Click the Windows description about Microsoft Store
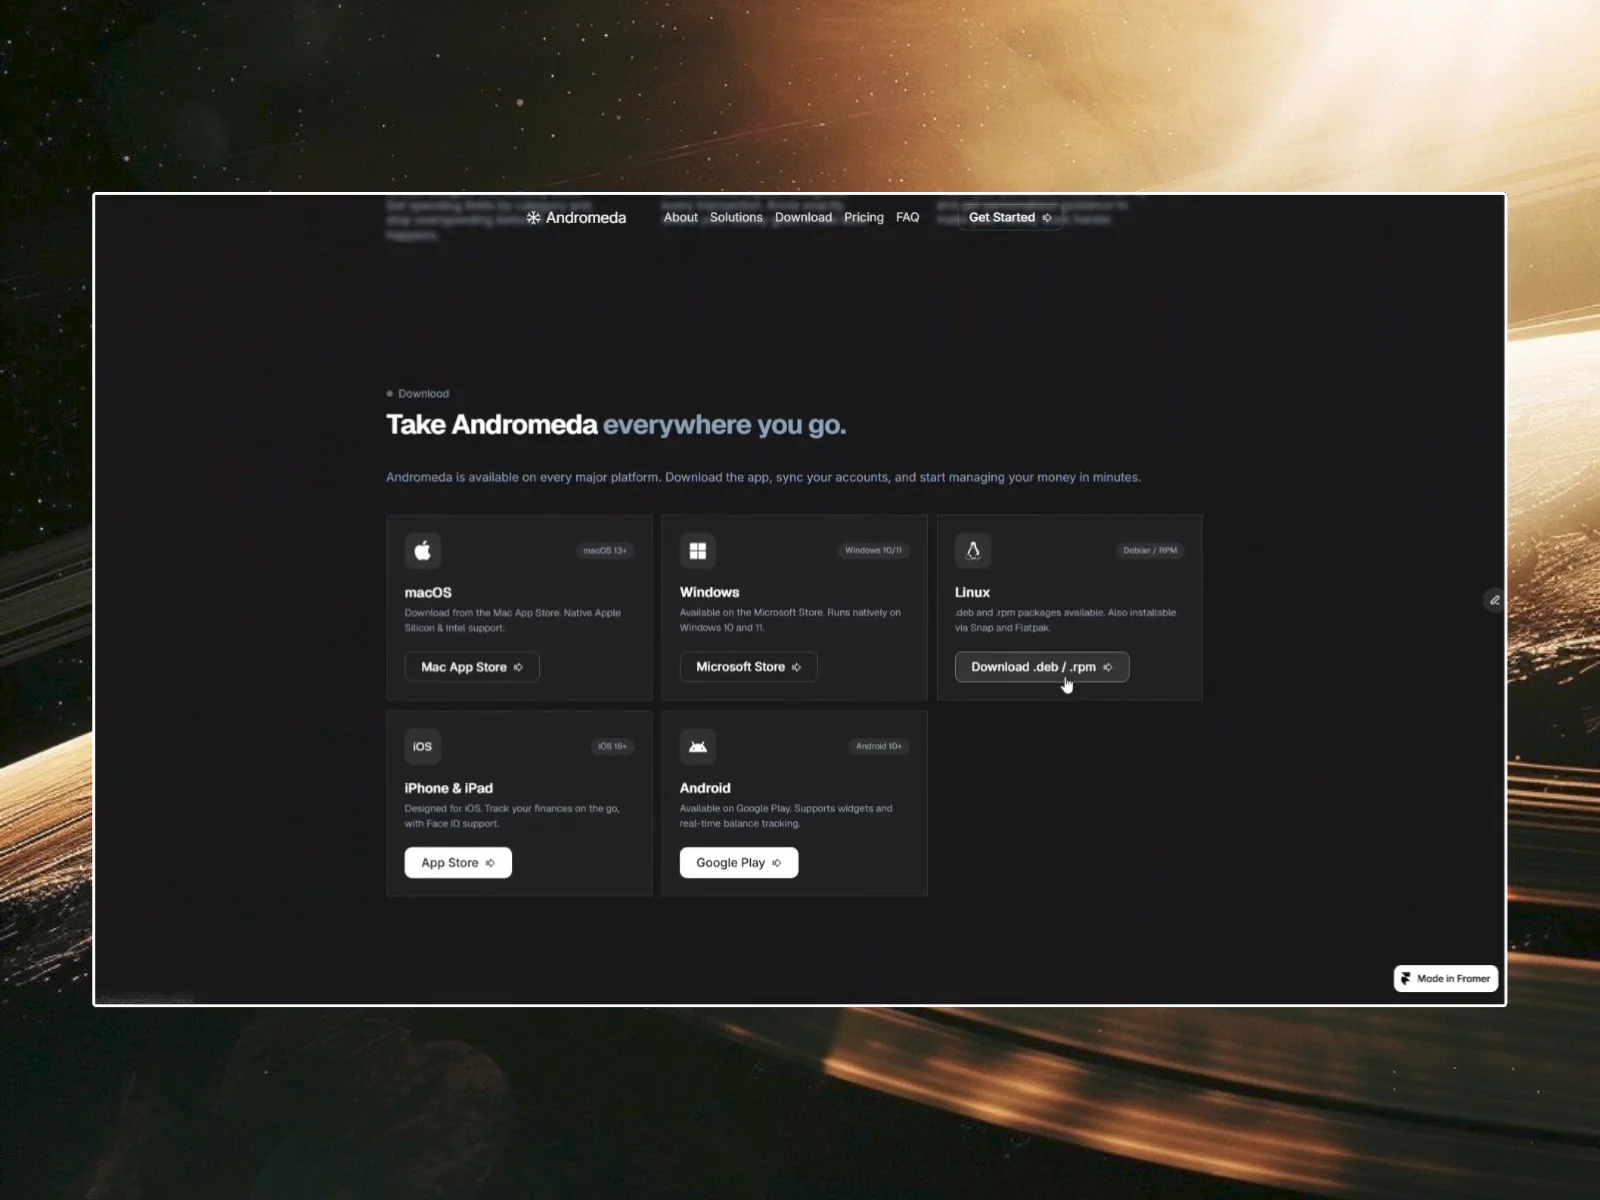The width and height of the screenshot is (1600, 1200). tap(790, 620)
